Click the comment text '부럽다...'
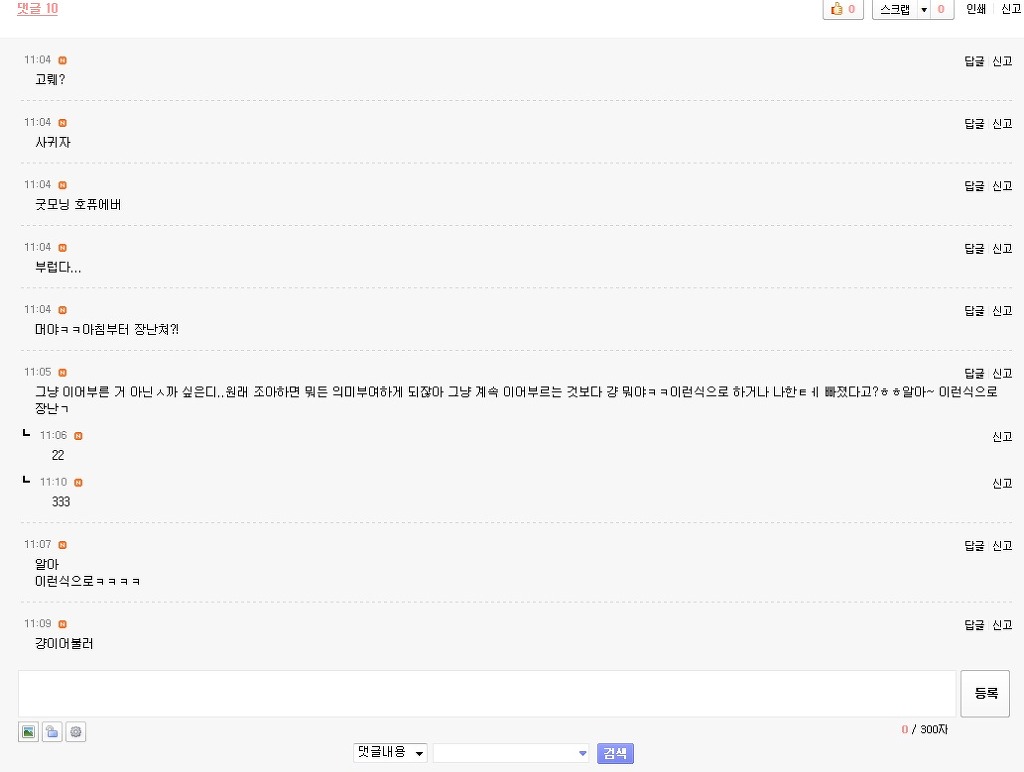Viewport: 1024px width, 772px height. point(58,267)
